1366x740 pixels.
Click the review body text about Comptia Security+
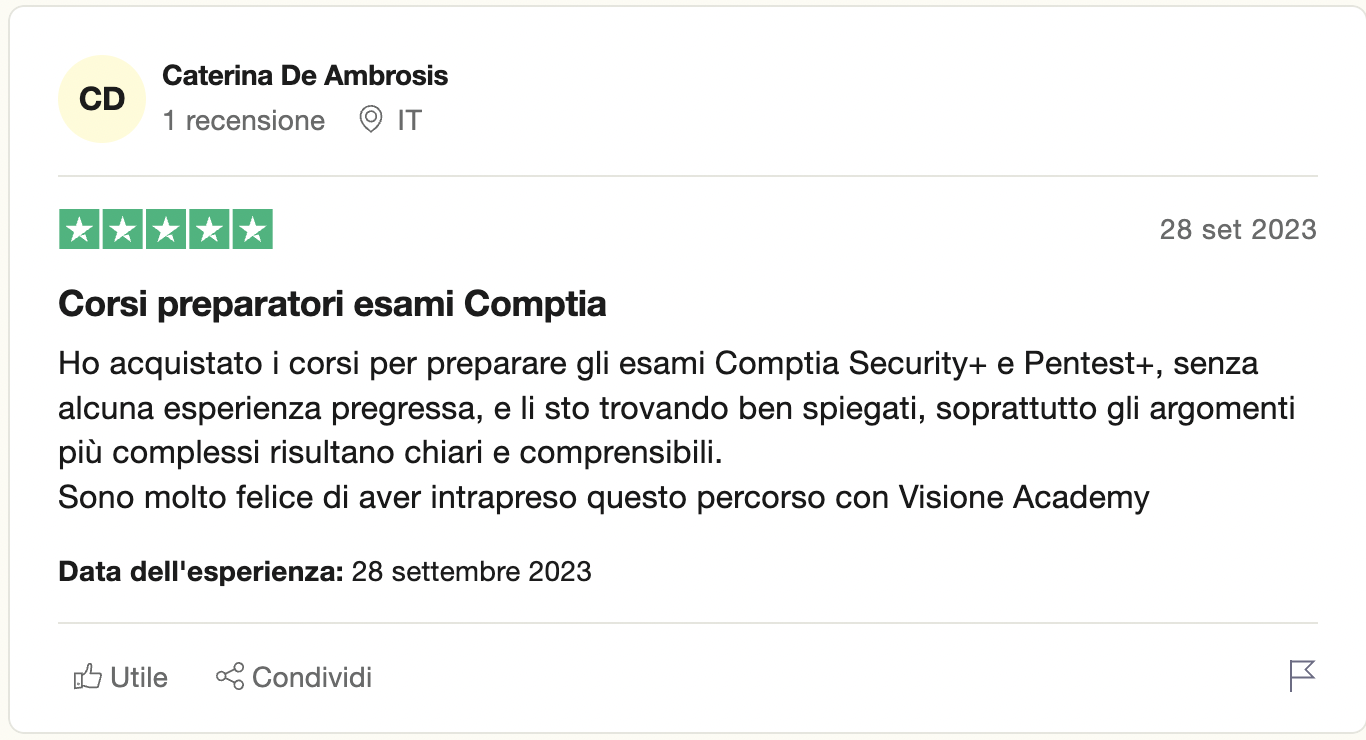tap(658, 408)
